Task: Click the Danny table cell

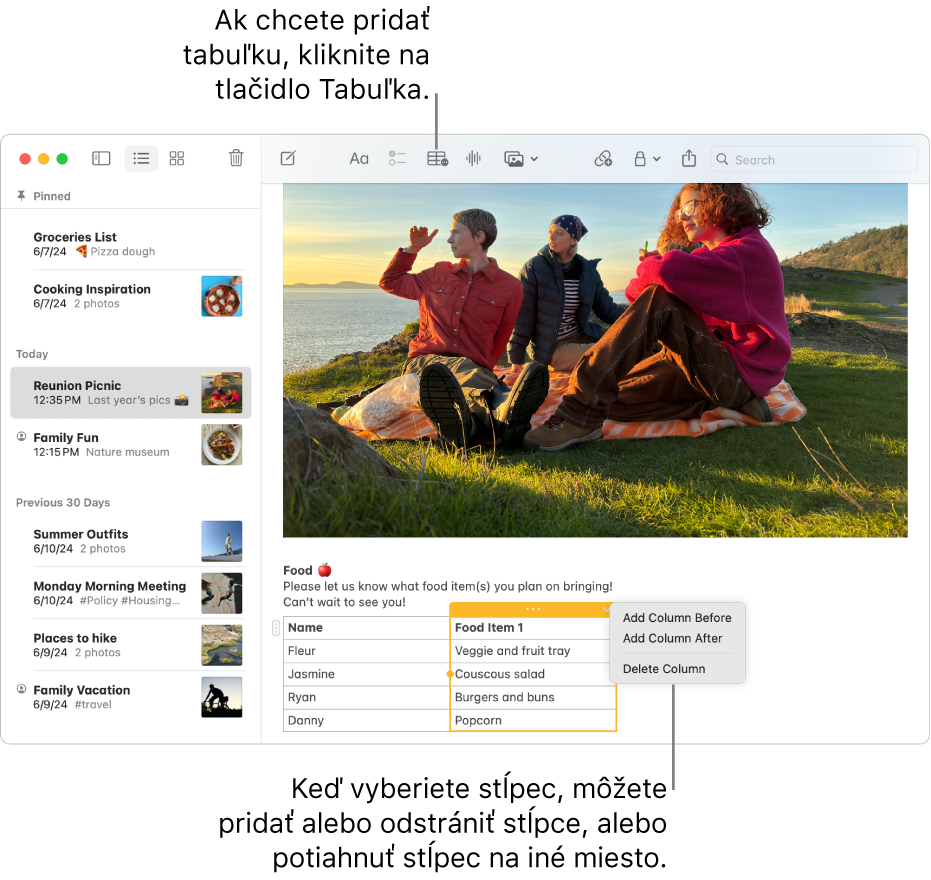Action: click(x=366, y=720)
